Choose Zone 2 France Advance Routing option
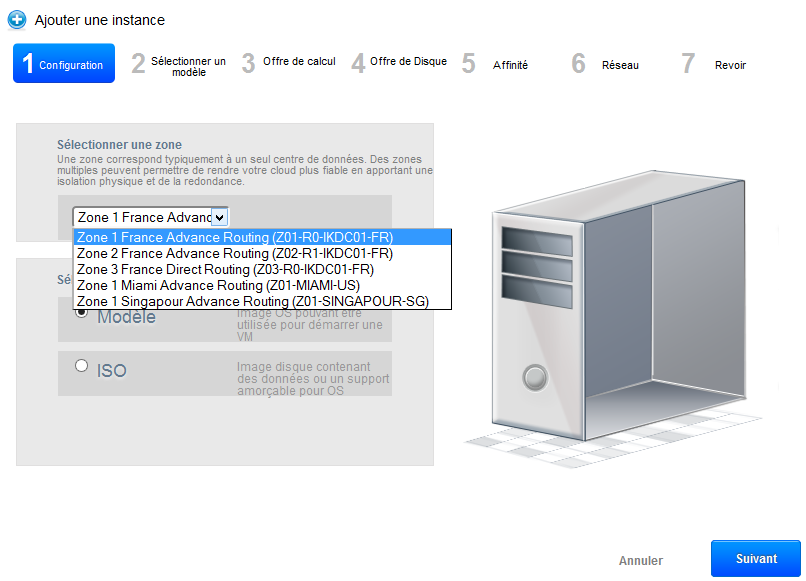 coord(235,254)
